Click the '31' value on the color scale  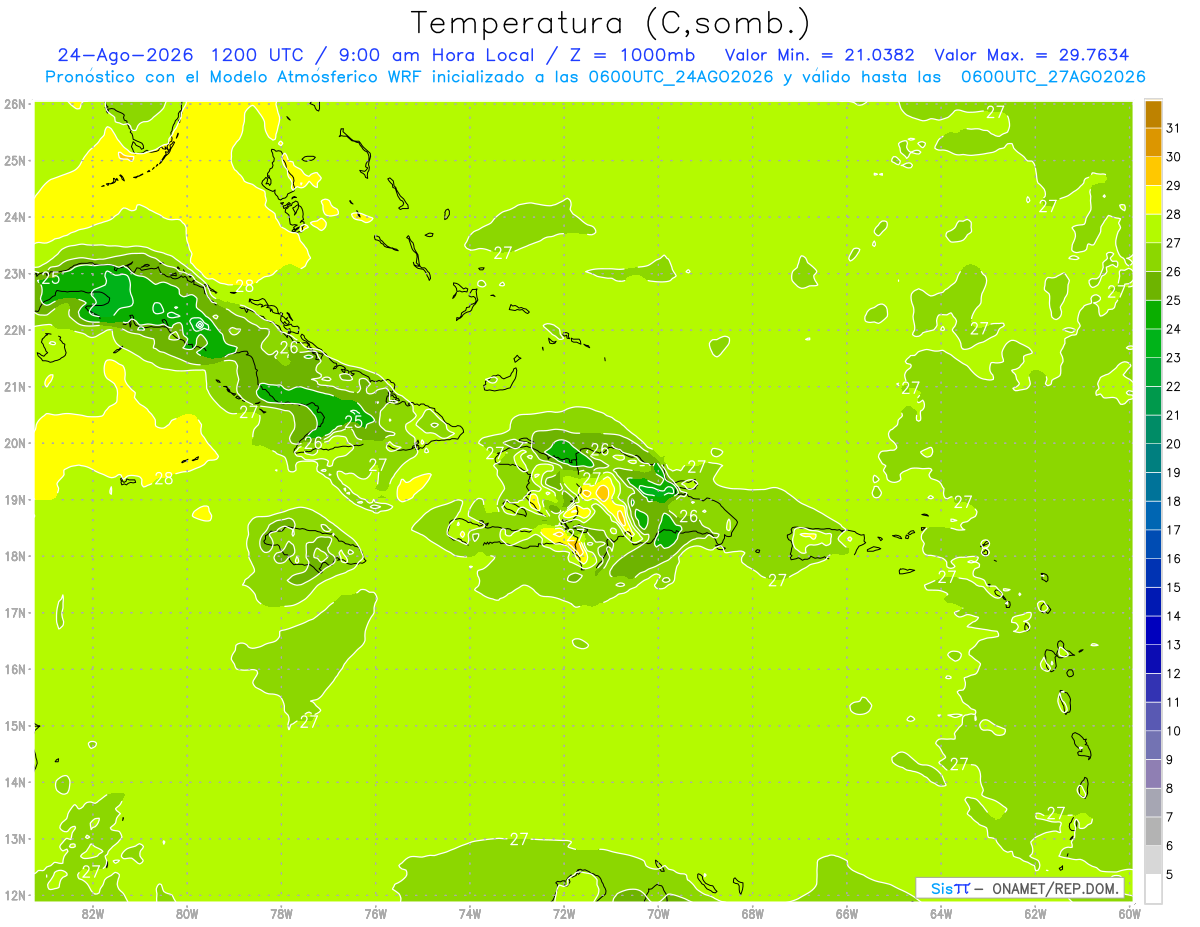[x=1174, y=128]
